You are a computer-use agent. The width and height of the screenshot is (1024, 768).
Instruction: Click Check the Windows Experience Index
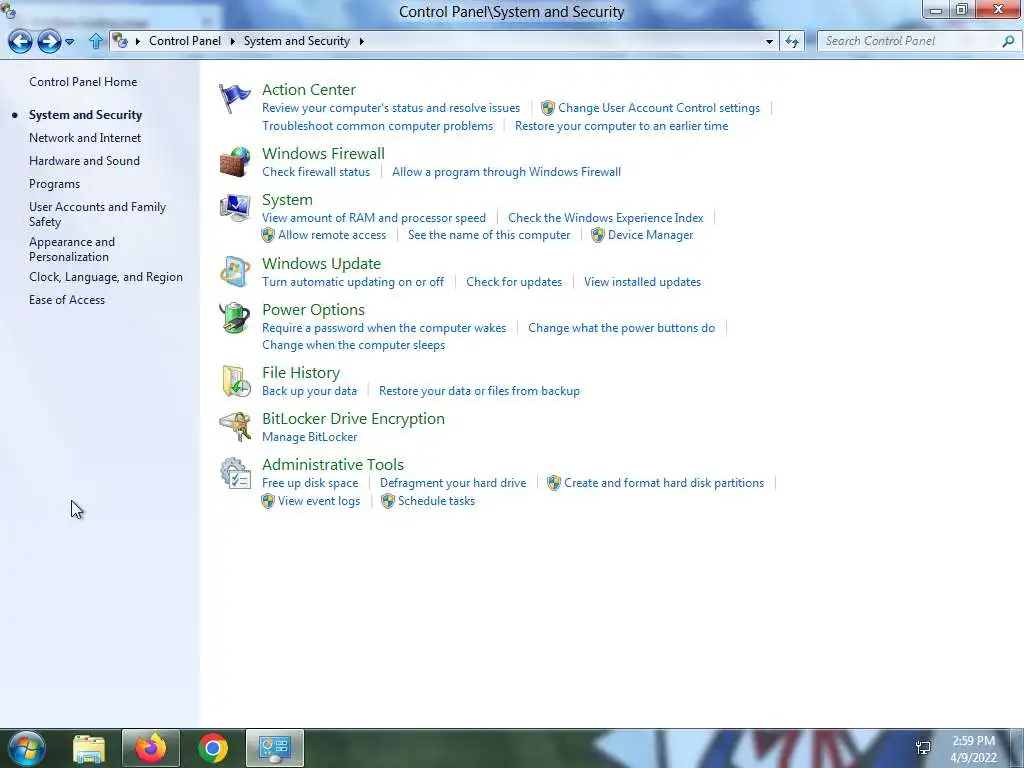(x=605, y=217)
